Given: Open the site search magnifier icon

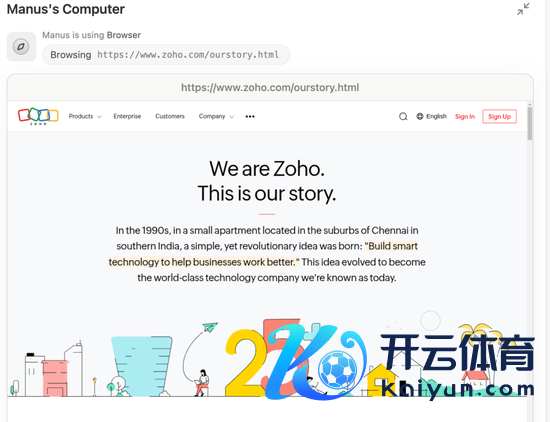Looking at the screenshot, I should (x=403, y=116).
